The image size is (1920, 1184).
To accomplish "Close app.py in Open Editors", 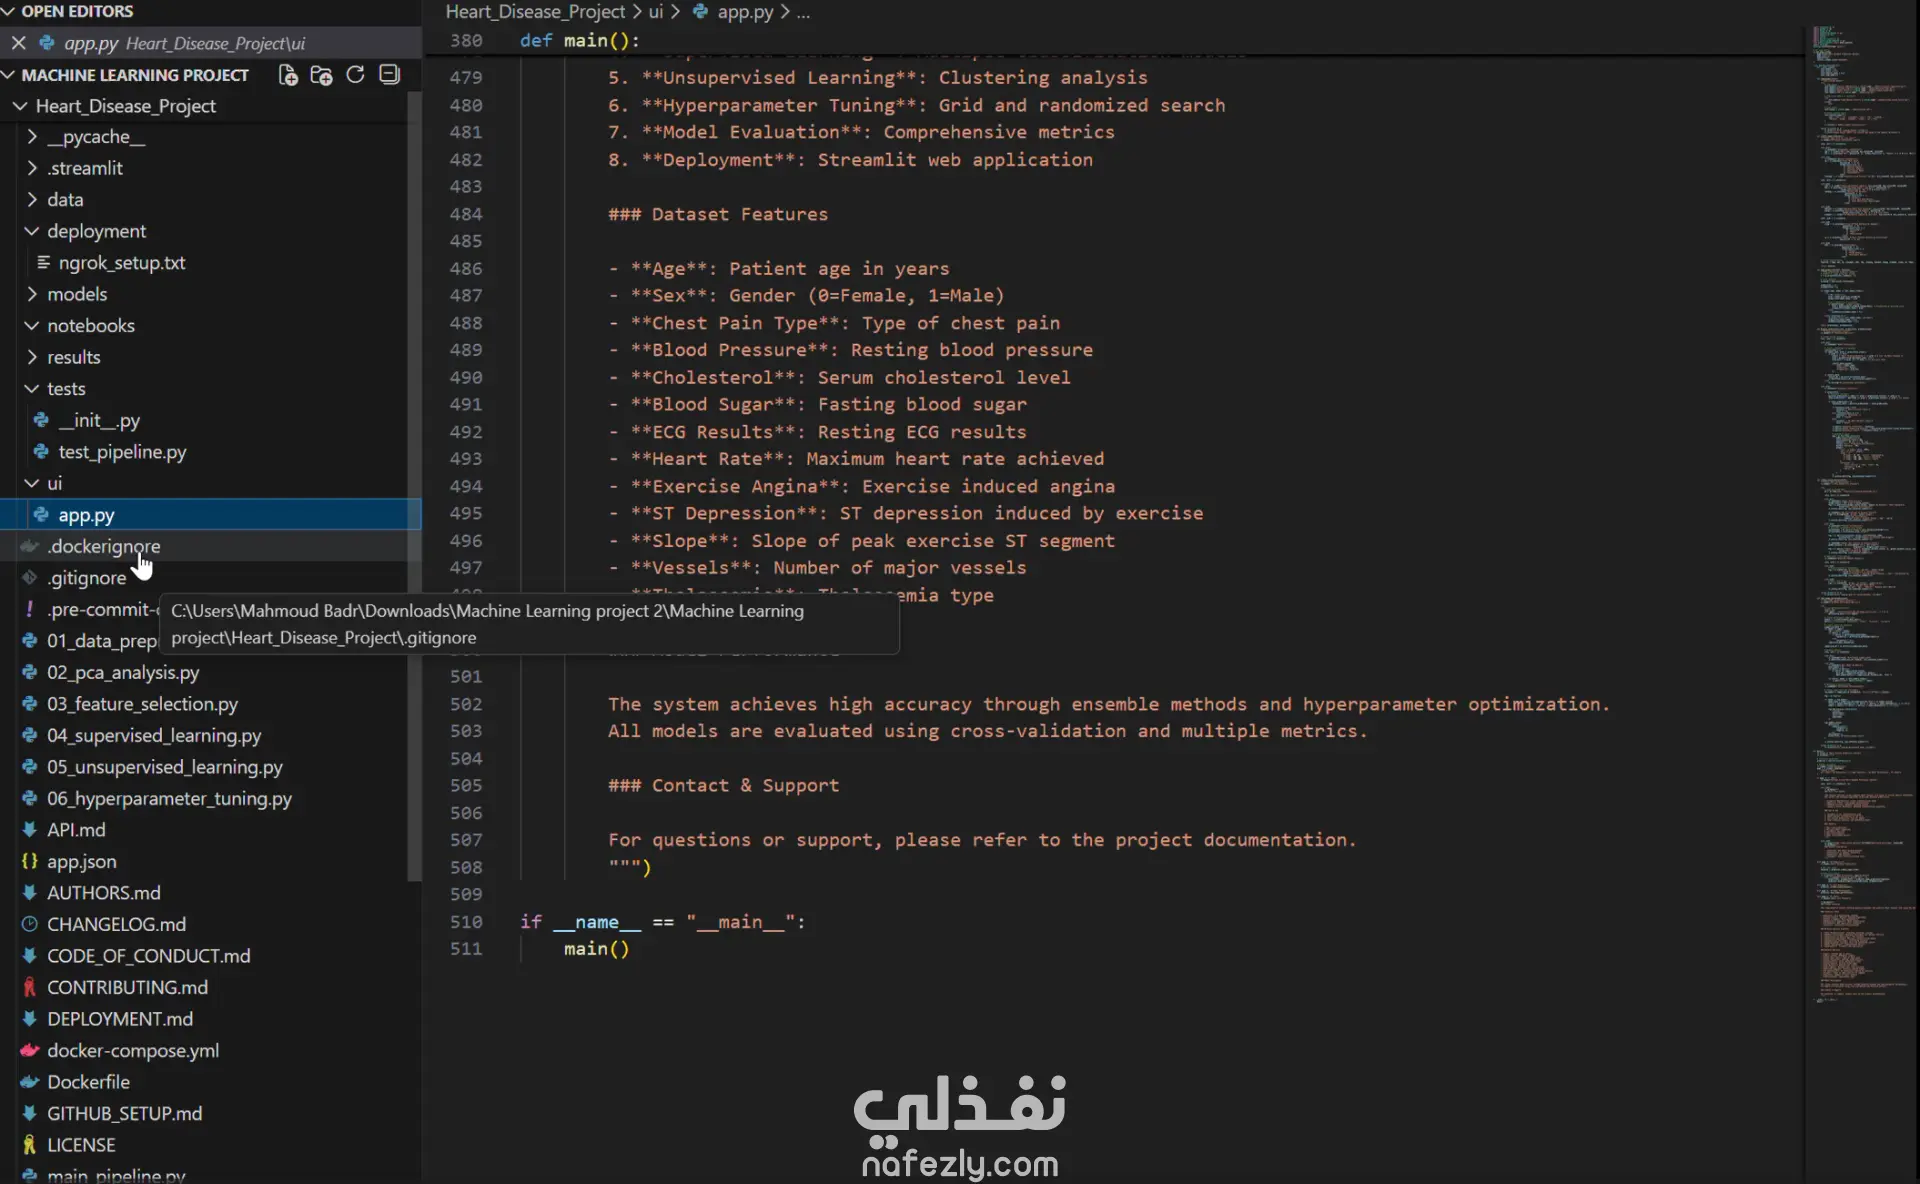I will 18,43.
